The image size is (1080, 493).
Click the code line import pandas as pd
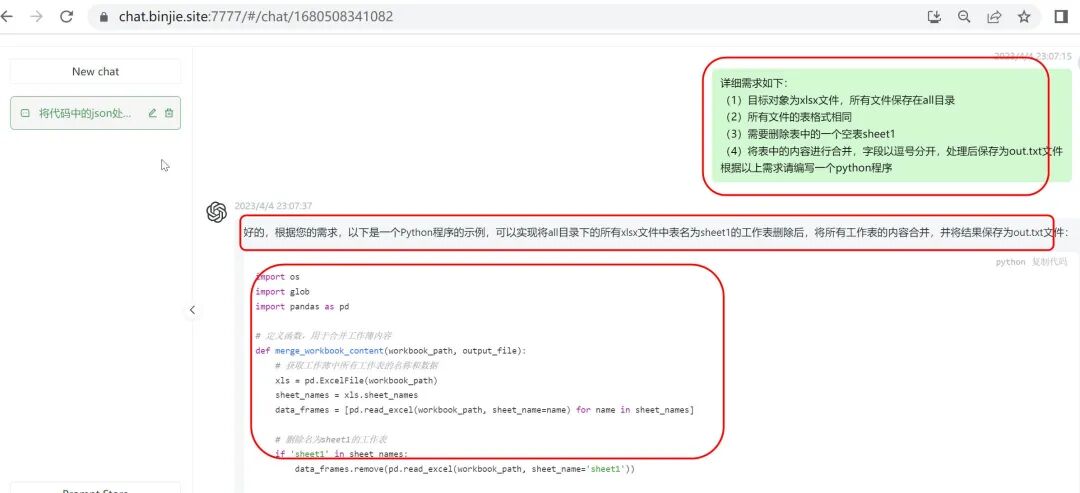(x=302, y=306)
